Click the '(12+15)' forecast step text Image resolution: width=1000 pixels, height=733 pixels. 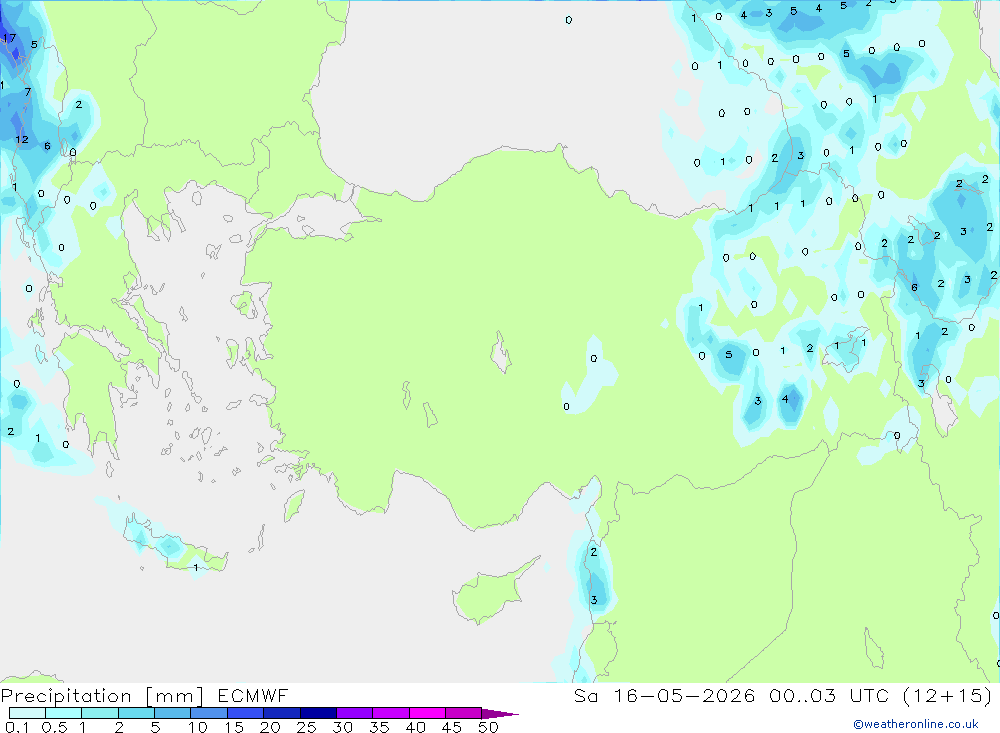click(x=948, y=695)
